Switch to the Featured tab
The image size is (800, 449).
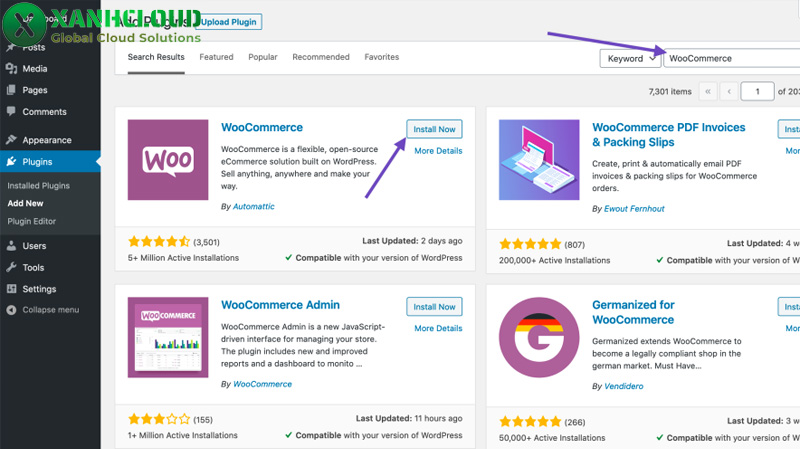[216, 57]
